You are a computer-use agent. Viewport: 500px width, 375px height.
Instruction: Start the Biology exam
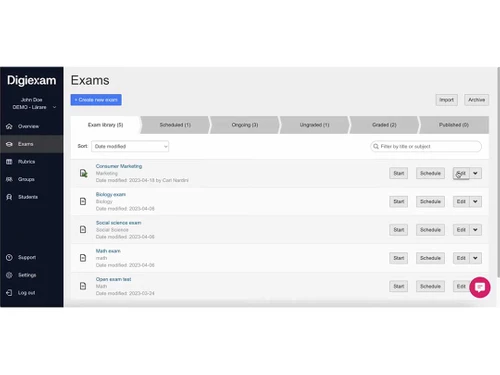pos(398,201)
